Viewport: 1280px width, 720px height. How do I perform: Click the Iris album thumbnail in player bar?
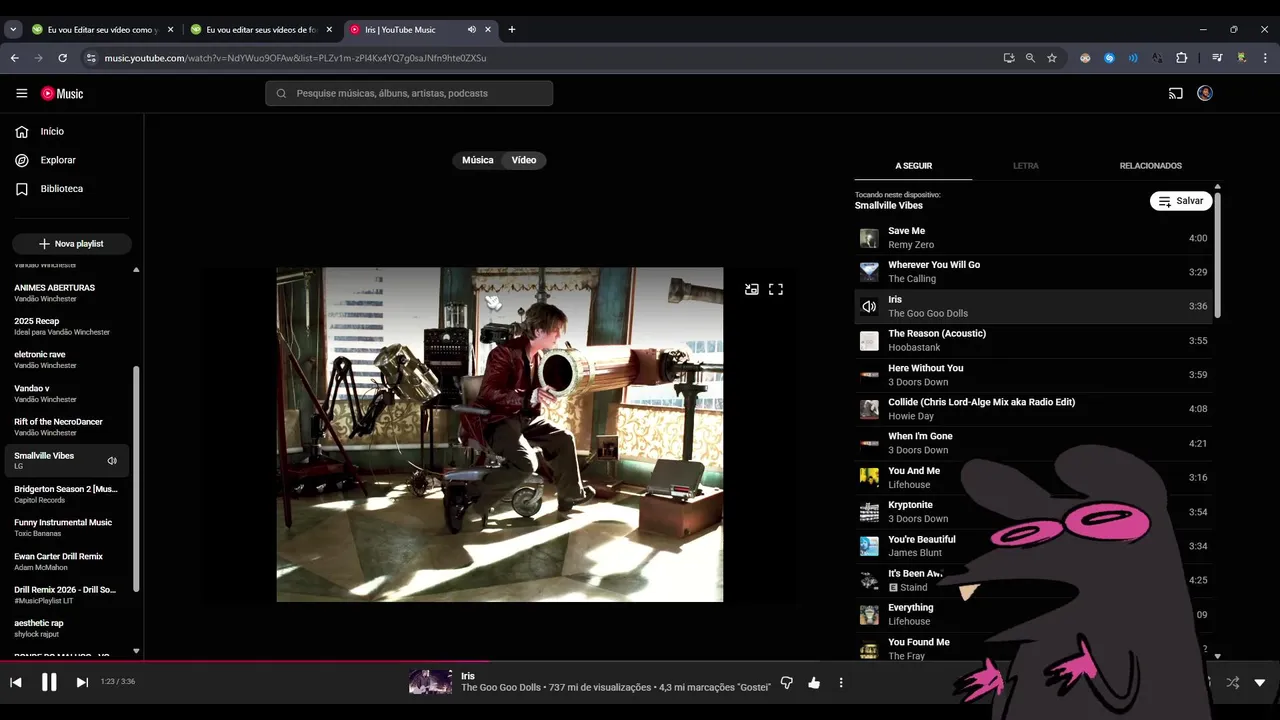430,682
